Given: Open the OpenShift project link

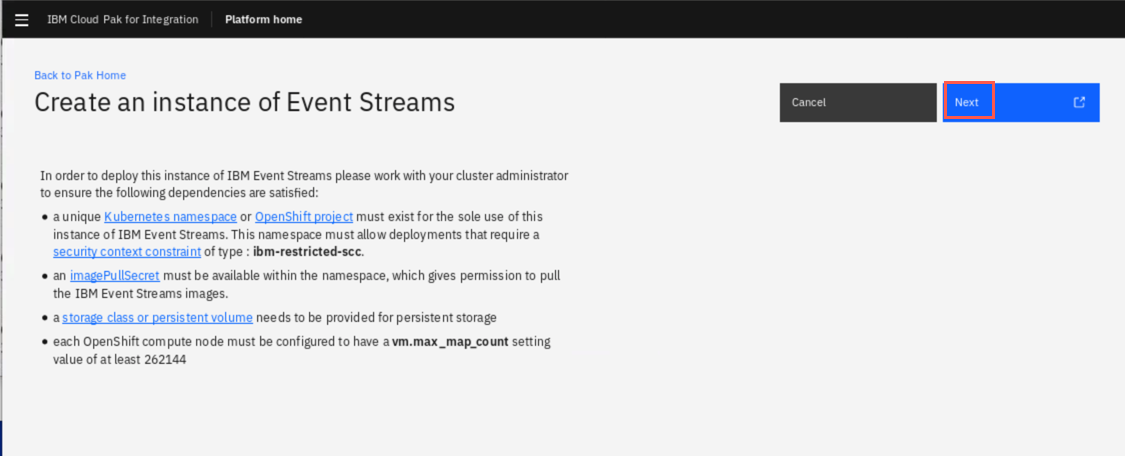Looking at the screenshot, I should click(x=303, y=217).
